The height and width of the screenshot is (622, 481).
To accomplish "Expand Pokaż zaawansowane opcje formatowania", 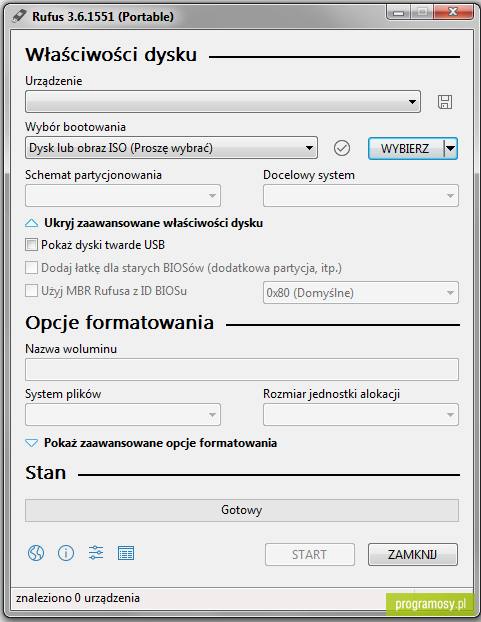I will [151, 443].
